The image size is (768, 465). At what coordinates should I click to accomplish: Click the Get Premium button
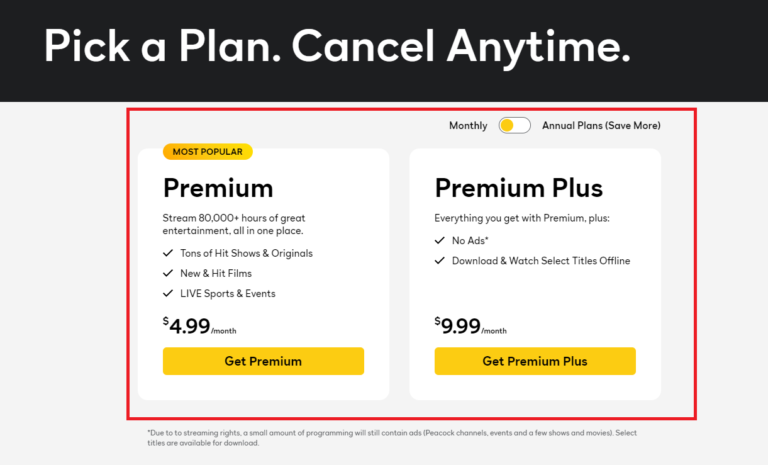pos(263,361)
